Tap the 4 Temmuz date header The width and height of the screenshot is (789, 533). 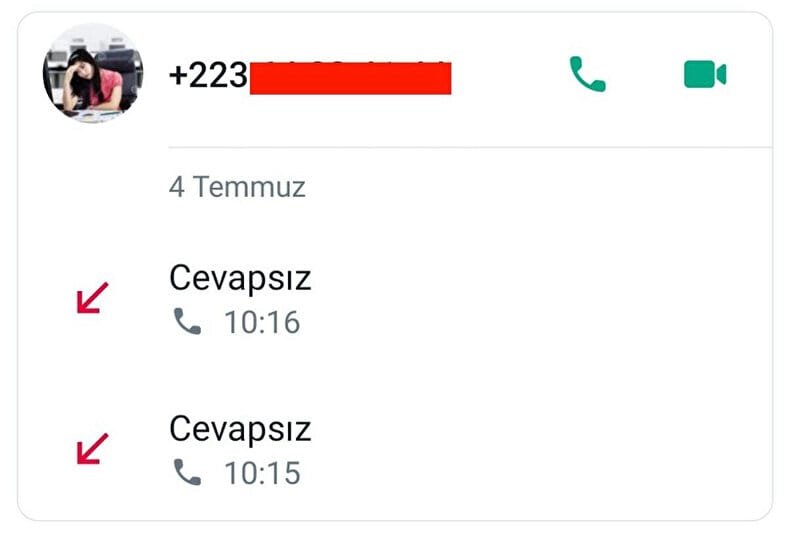(237, 187)
